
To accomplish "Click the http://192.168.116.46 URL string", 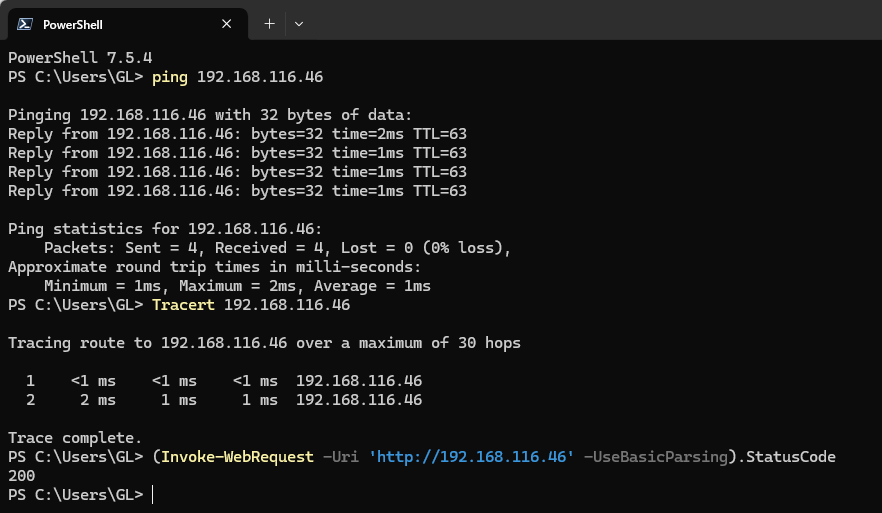I will [x=472, y=457].
